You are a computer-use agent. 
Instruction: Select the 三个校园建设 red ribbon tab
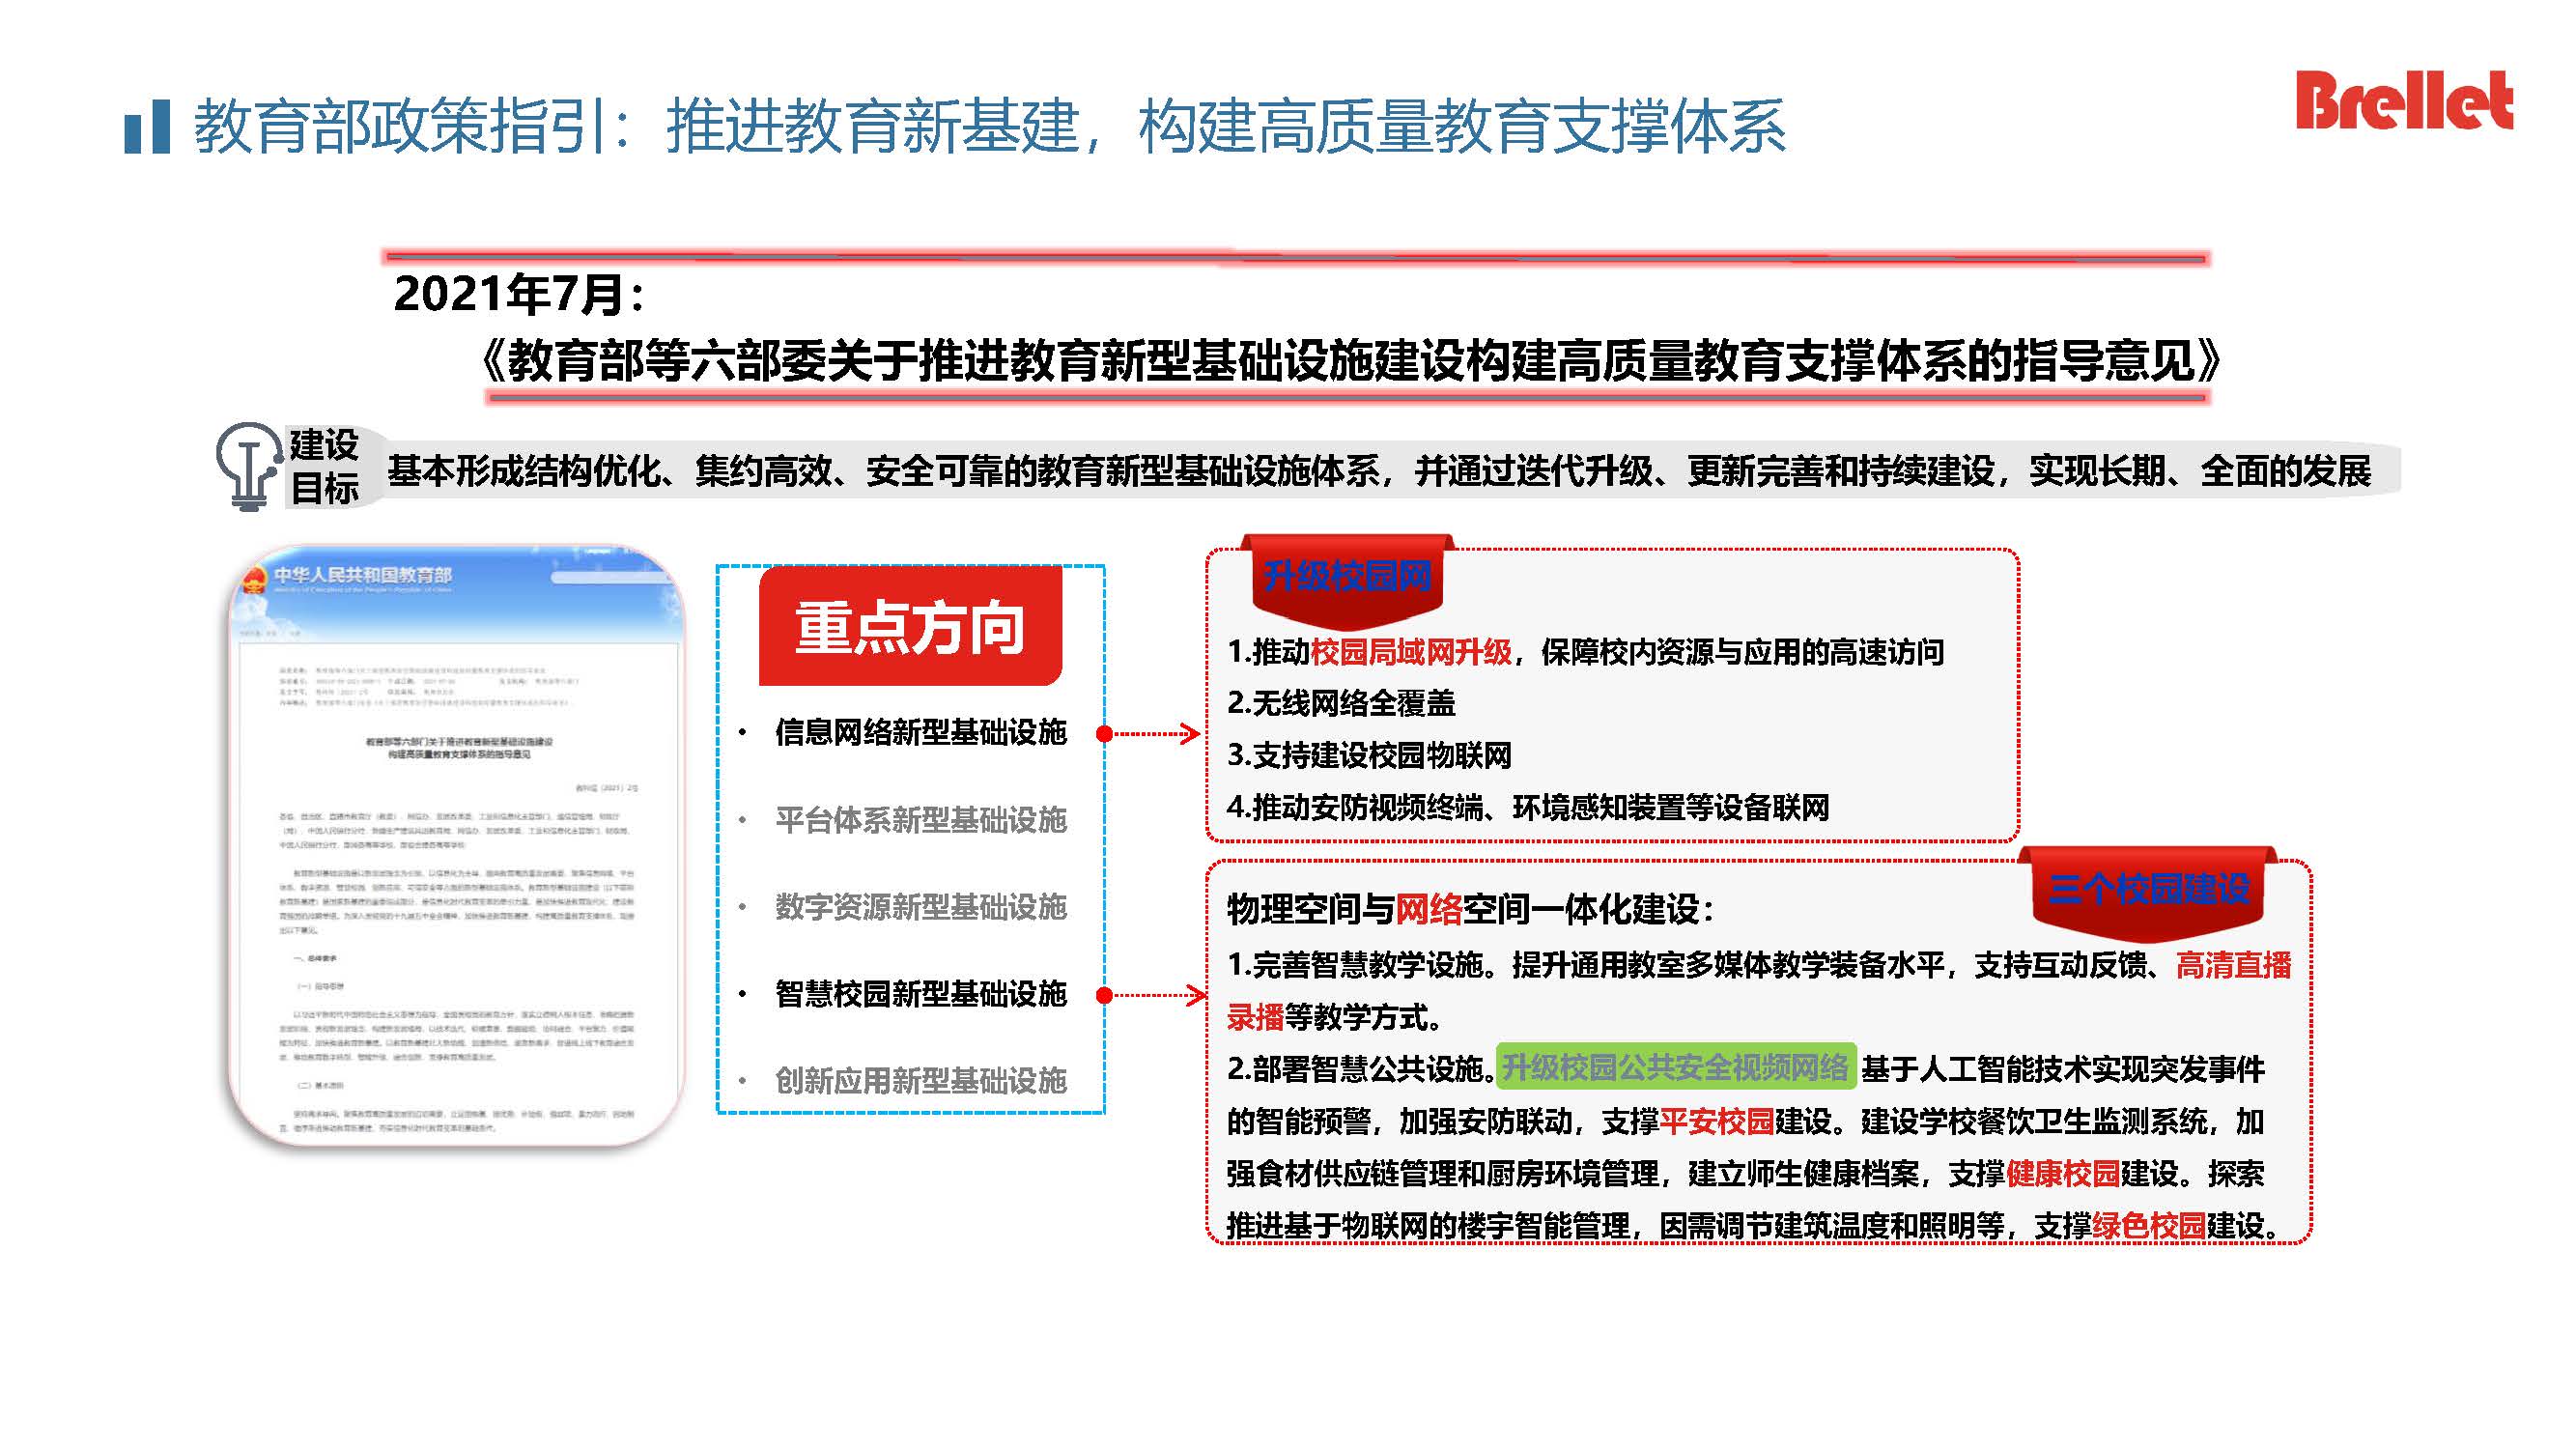pos(2148,889)
